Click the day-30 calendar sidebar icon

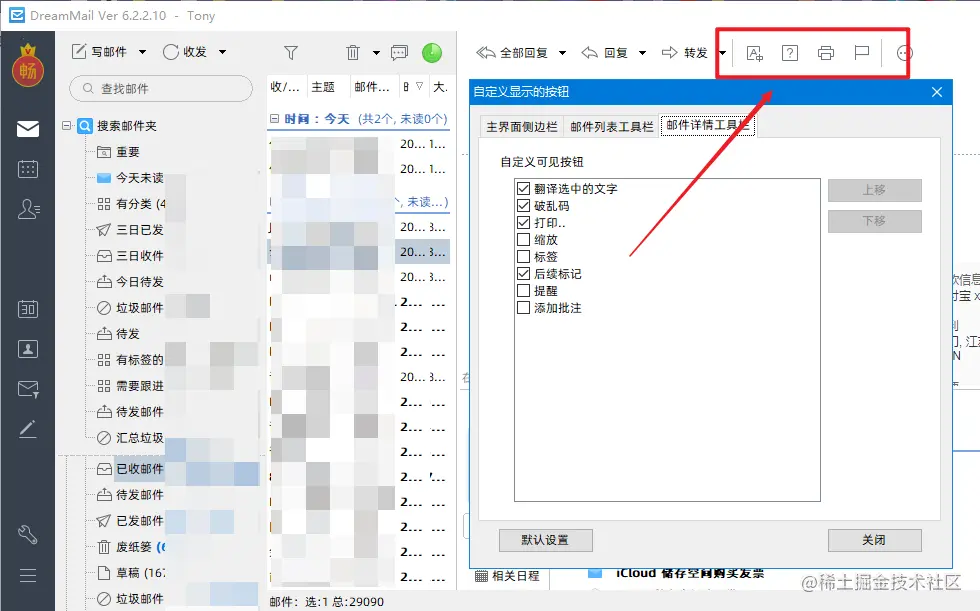28,309
